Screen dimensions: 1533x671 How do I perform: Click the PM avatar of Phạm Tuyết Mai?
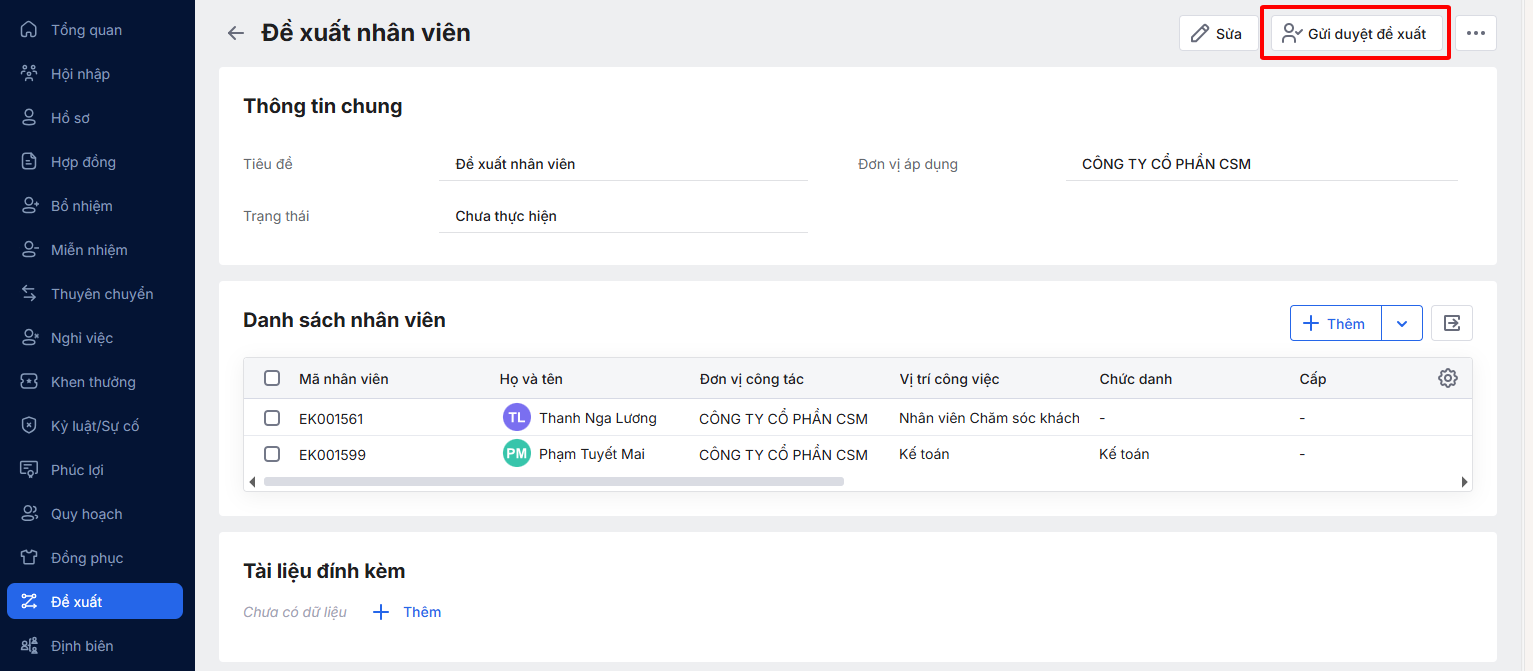click(x=516, y=454)
